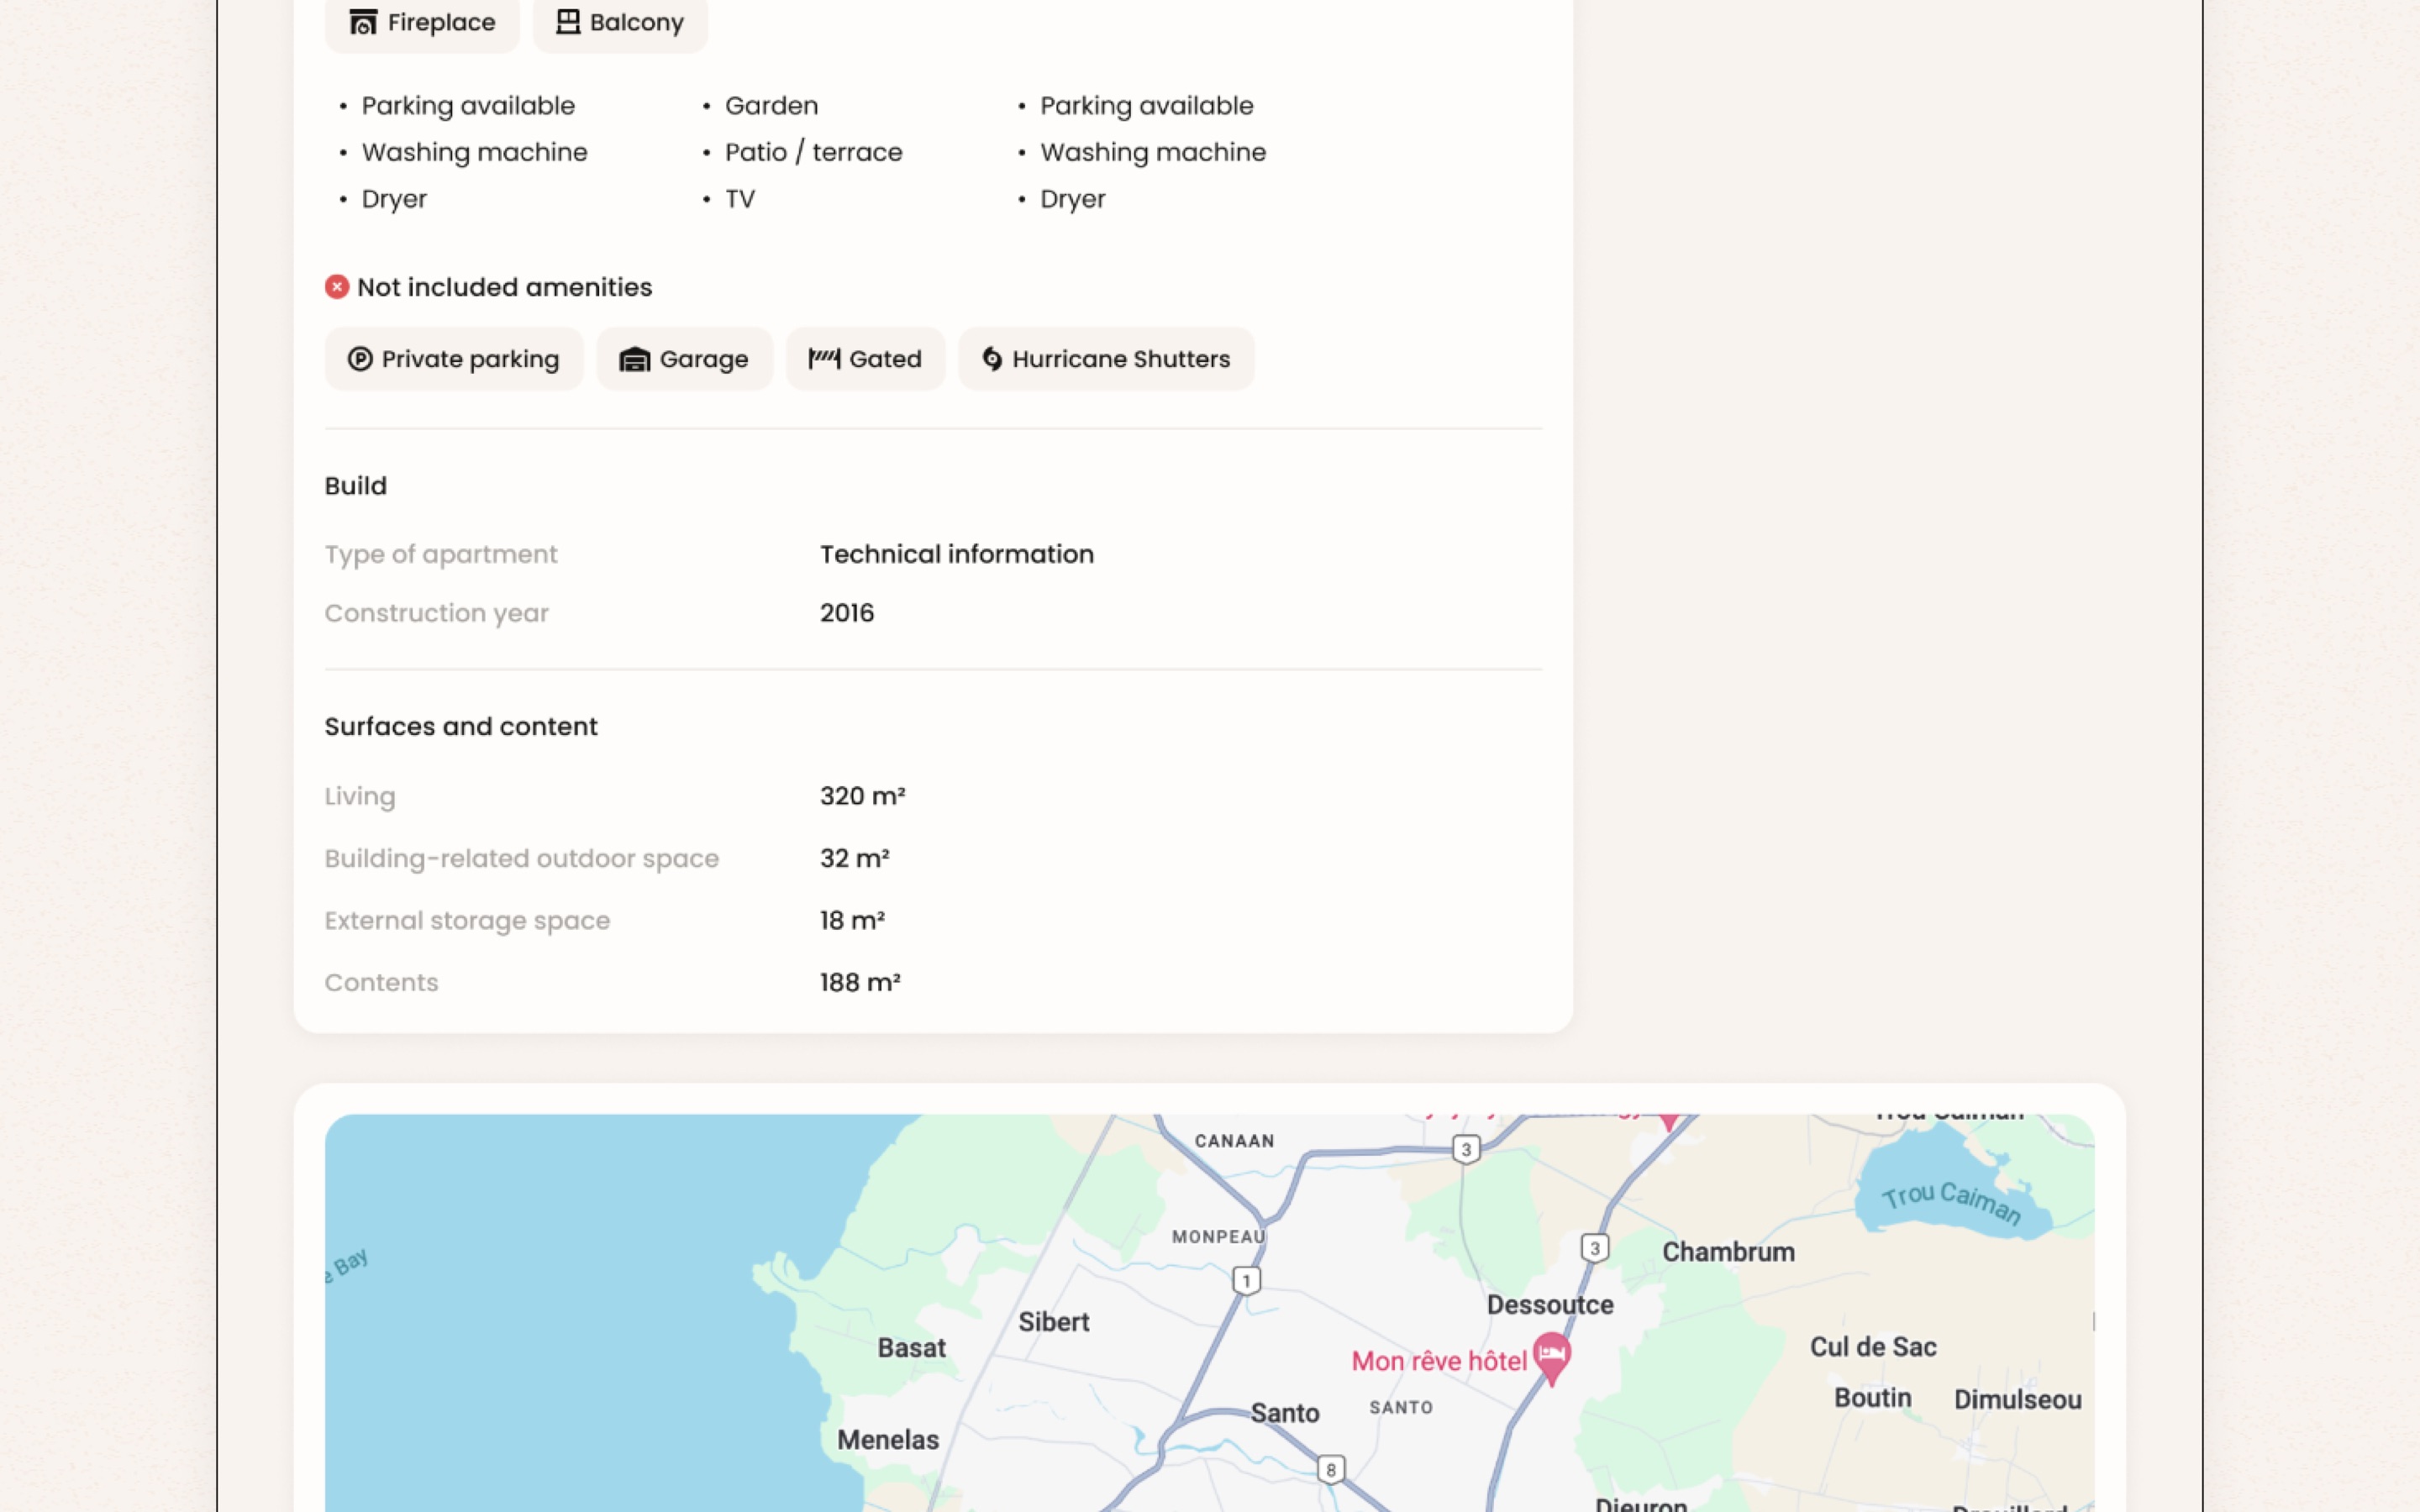
Task: Select the Garage chip label
Action: (x=704, y=359)
